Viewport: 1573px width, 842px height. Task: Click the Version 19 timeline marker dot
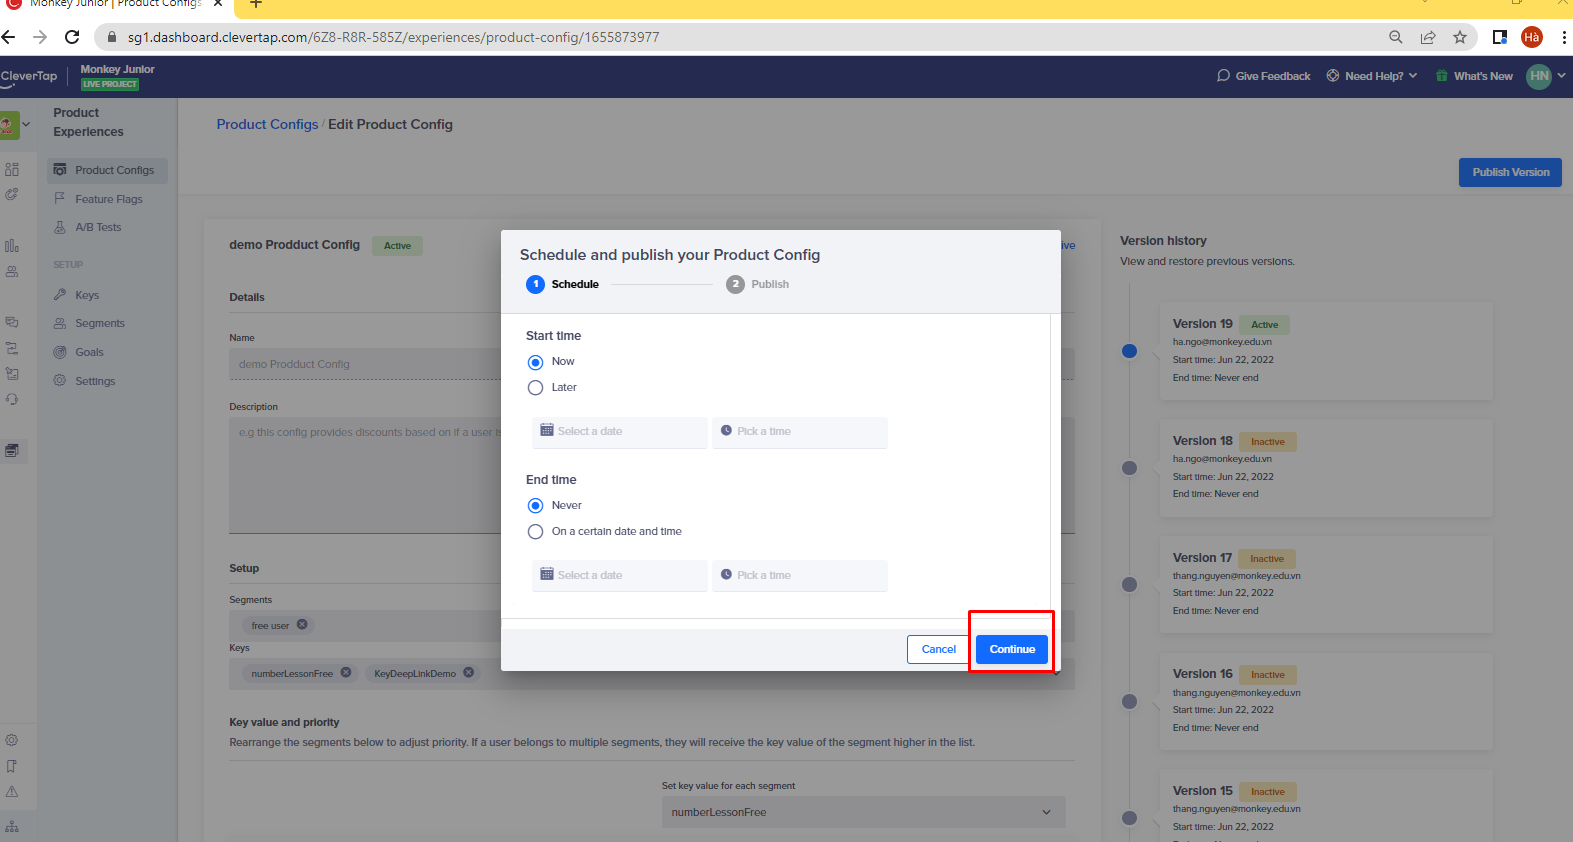[x=1129, y=351]
